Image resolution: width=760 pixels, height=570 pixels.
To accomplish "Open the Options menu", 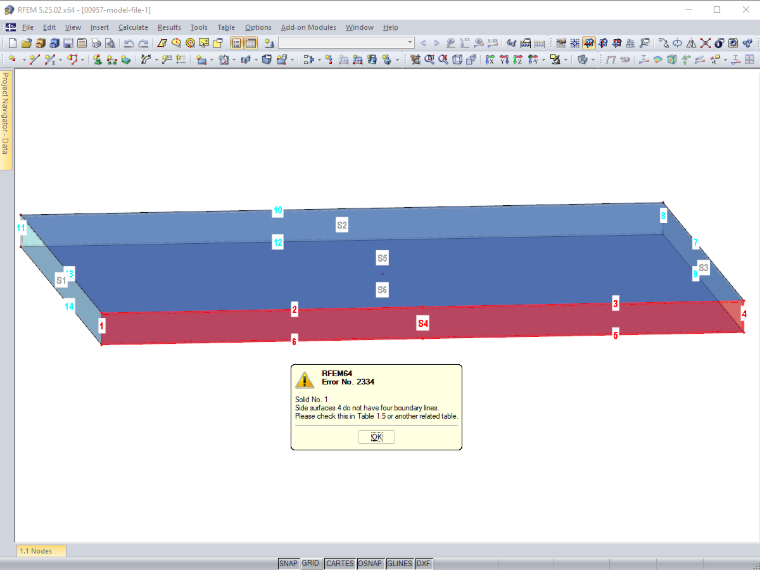I will point(258,28).
